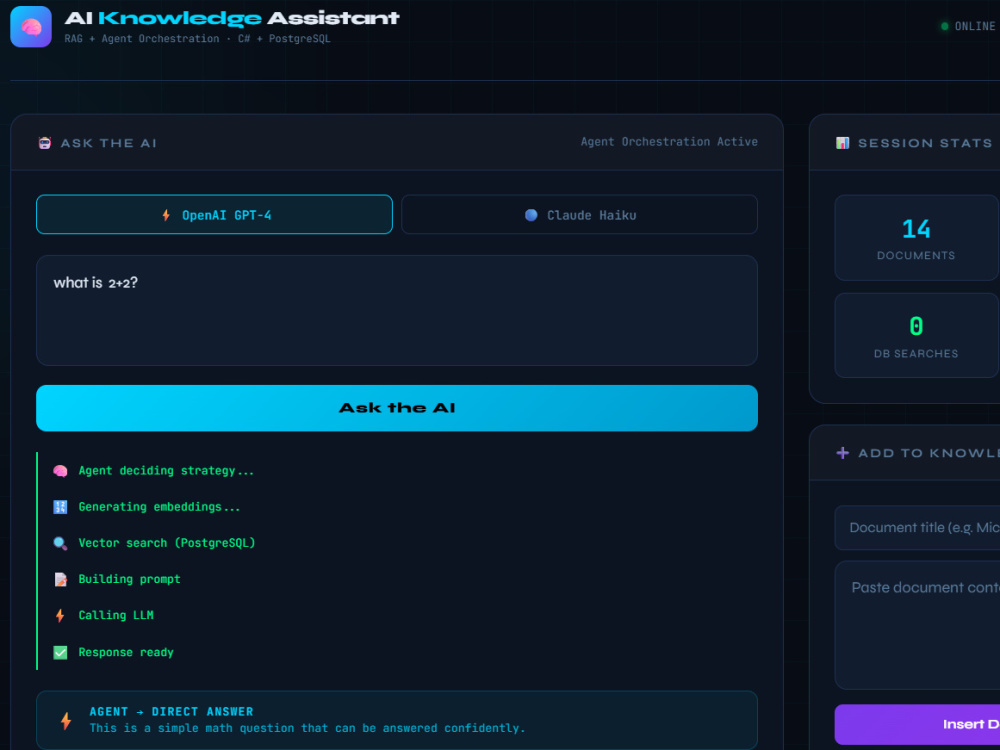1000x750 pixels.
Task: Click 'Vector search (PostgreSQL)' step text
Action: click(x=166, y=543)
